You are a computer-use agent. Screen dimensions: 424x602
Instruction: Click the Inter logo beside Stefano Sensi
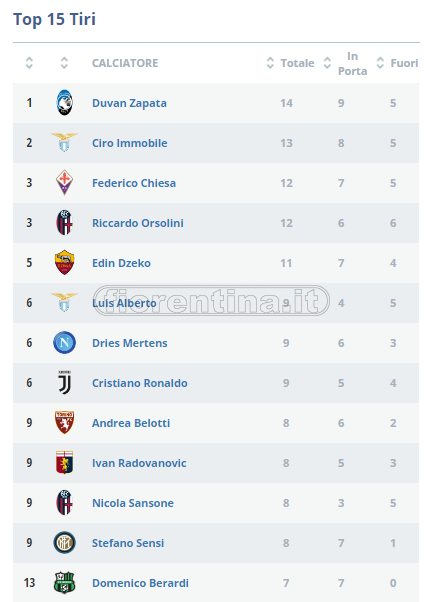click(64, 542)
